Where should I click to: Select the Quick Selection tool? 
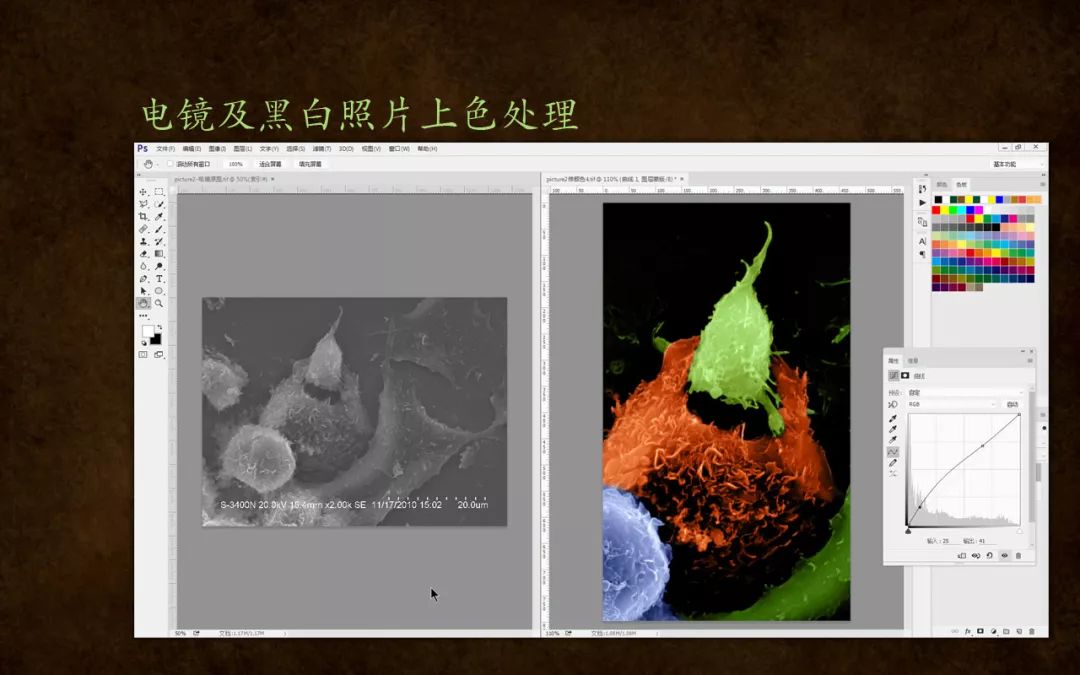pos(159,204)
